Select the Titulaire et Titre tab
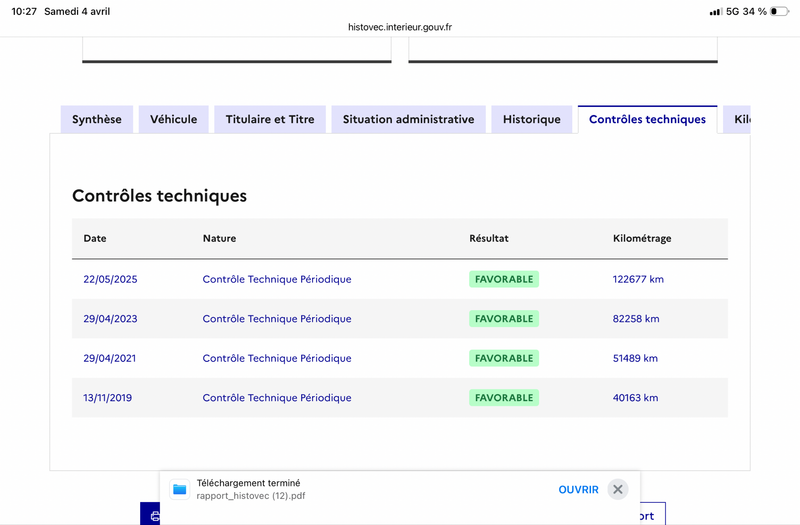Viewport: 800px width, 525px height. 270,119
